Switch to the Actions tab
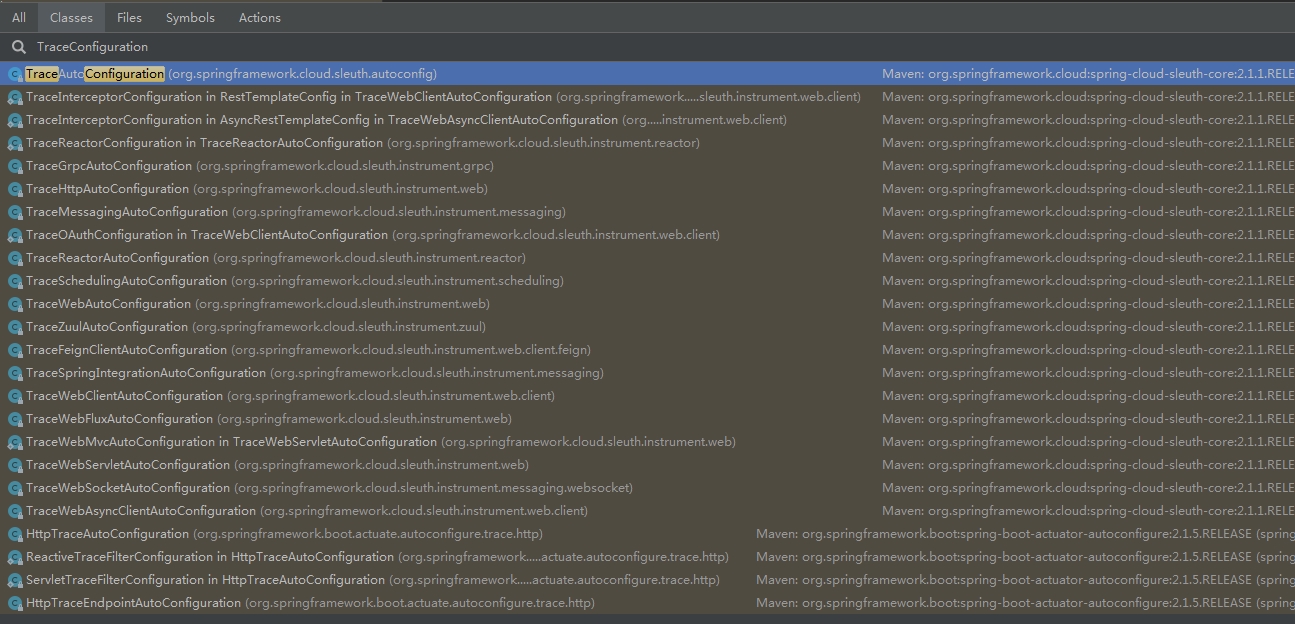Image resolution: width=1295 pixels, height=624 pixels. coord(260,17)
